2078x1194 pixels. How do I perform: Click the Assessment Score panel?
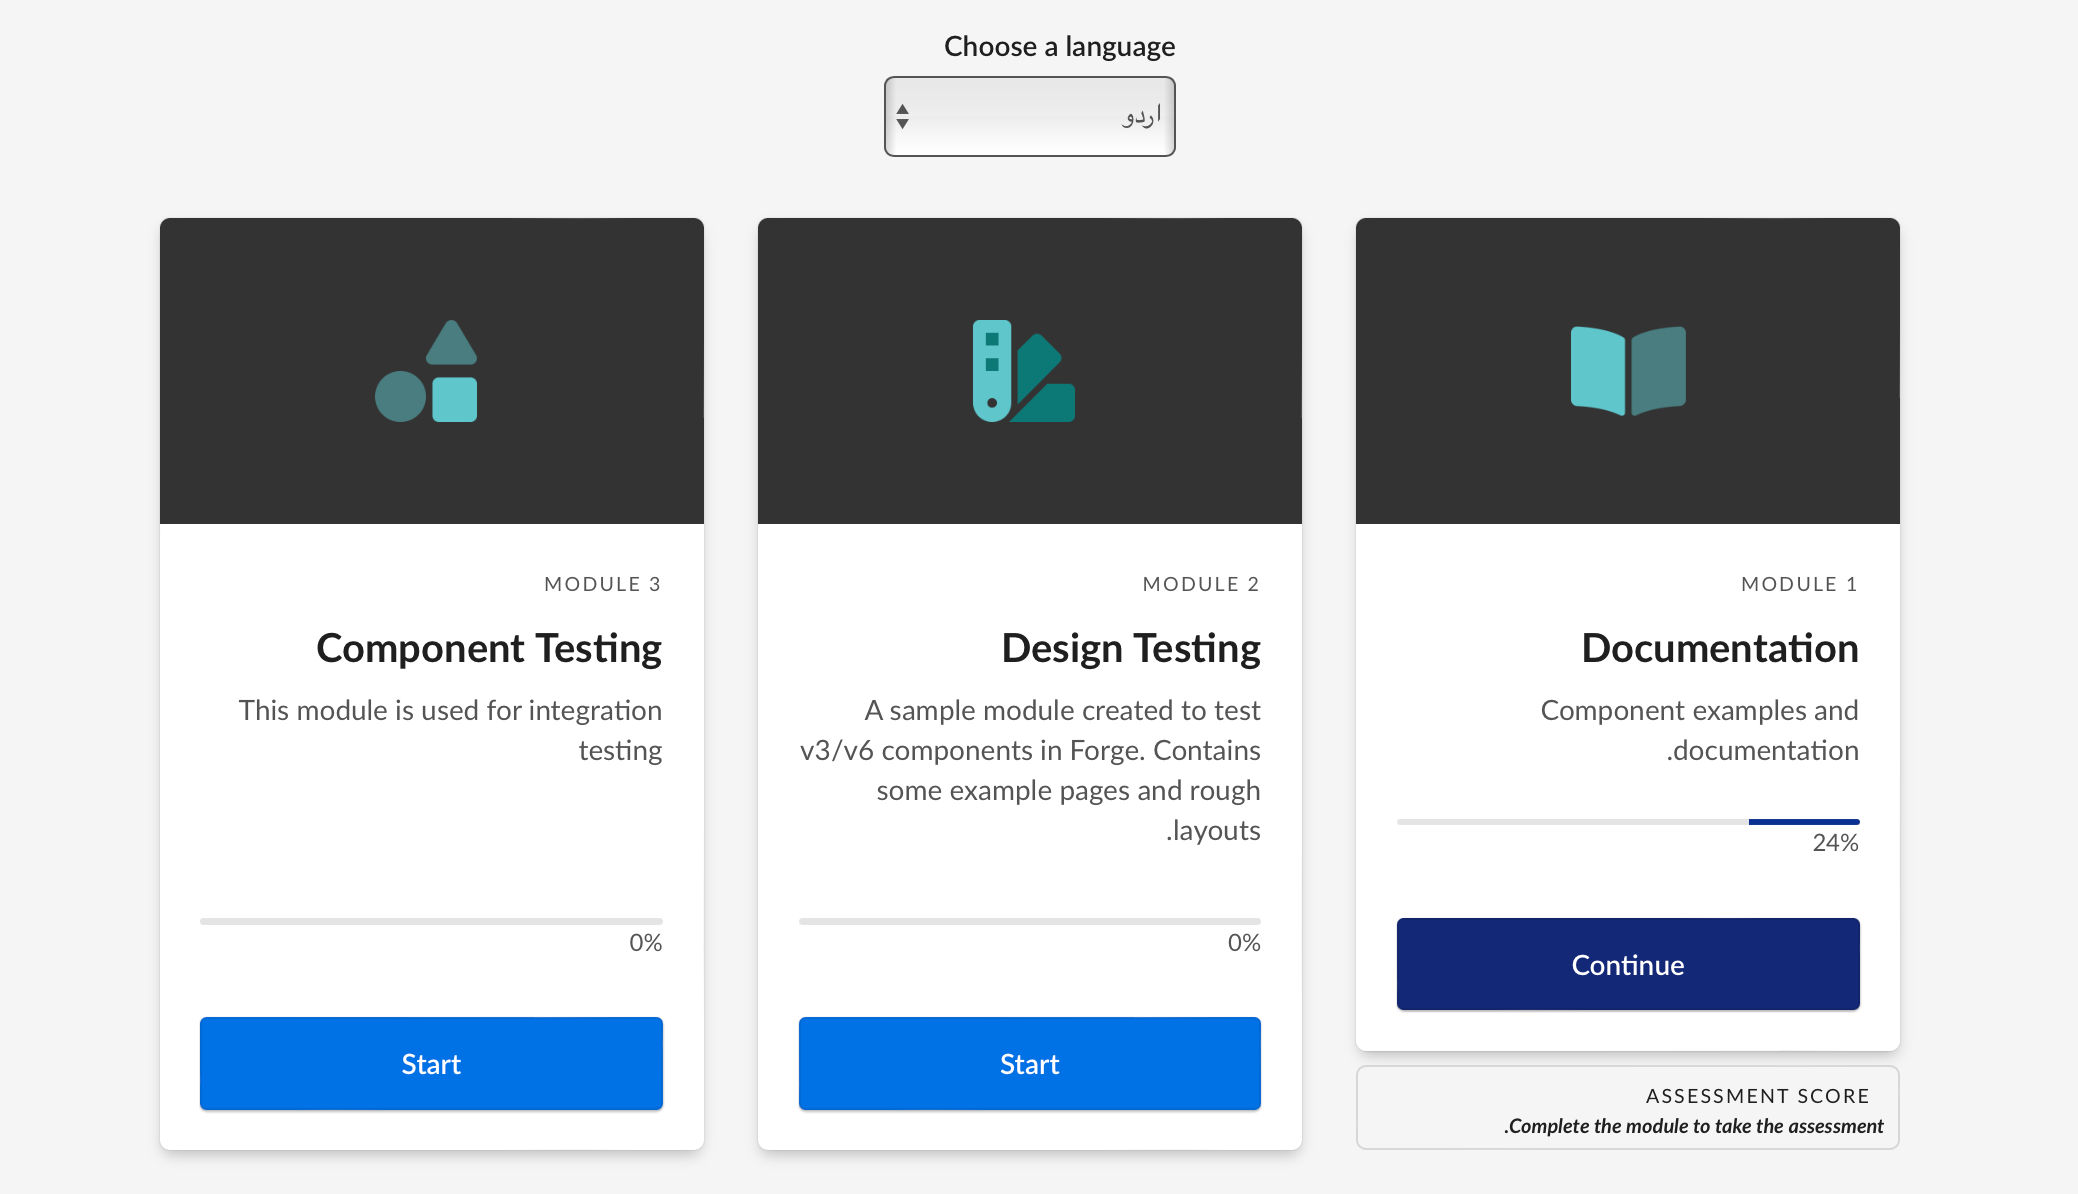[1627, 1108]
